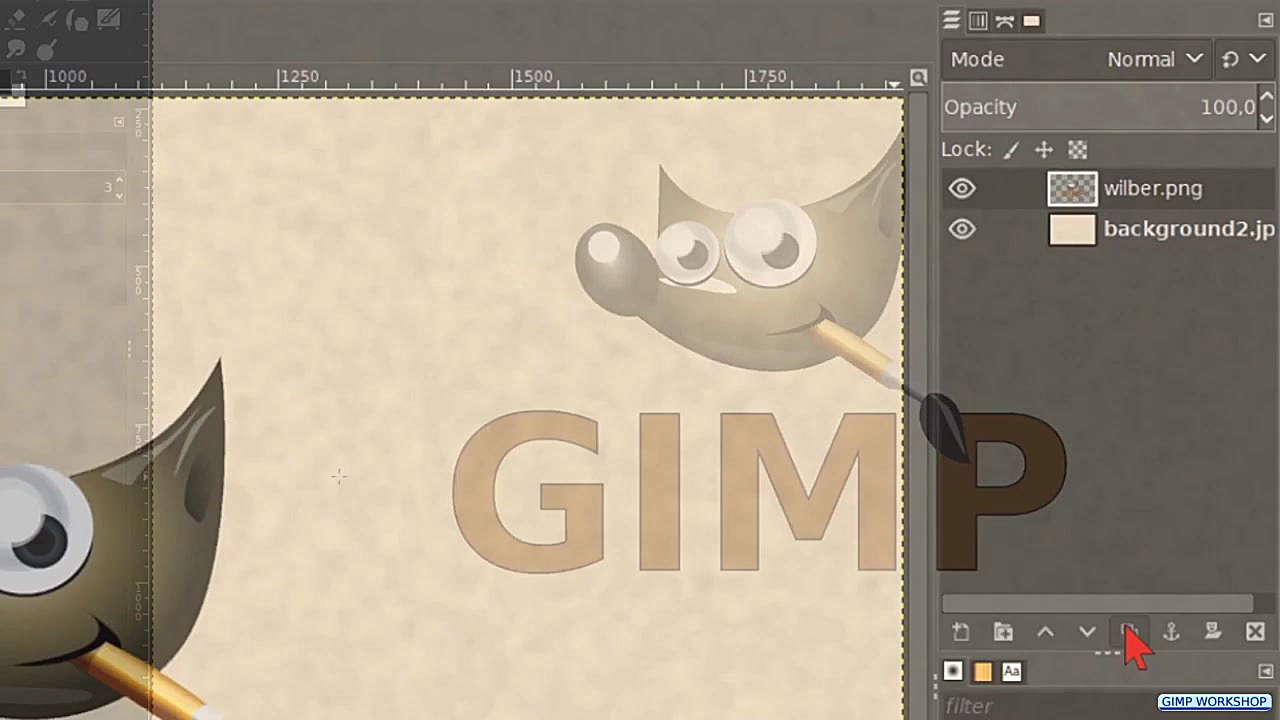Viewport: 1280px width, 720px height.
Task: Raise the selected layer one step
Action: (1045, 632)
